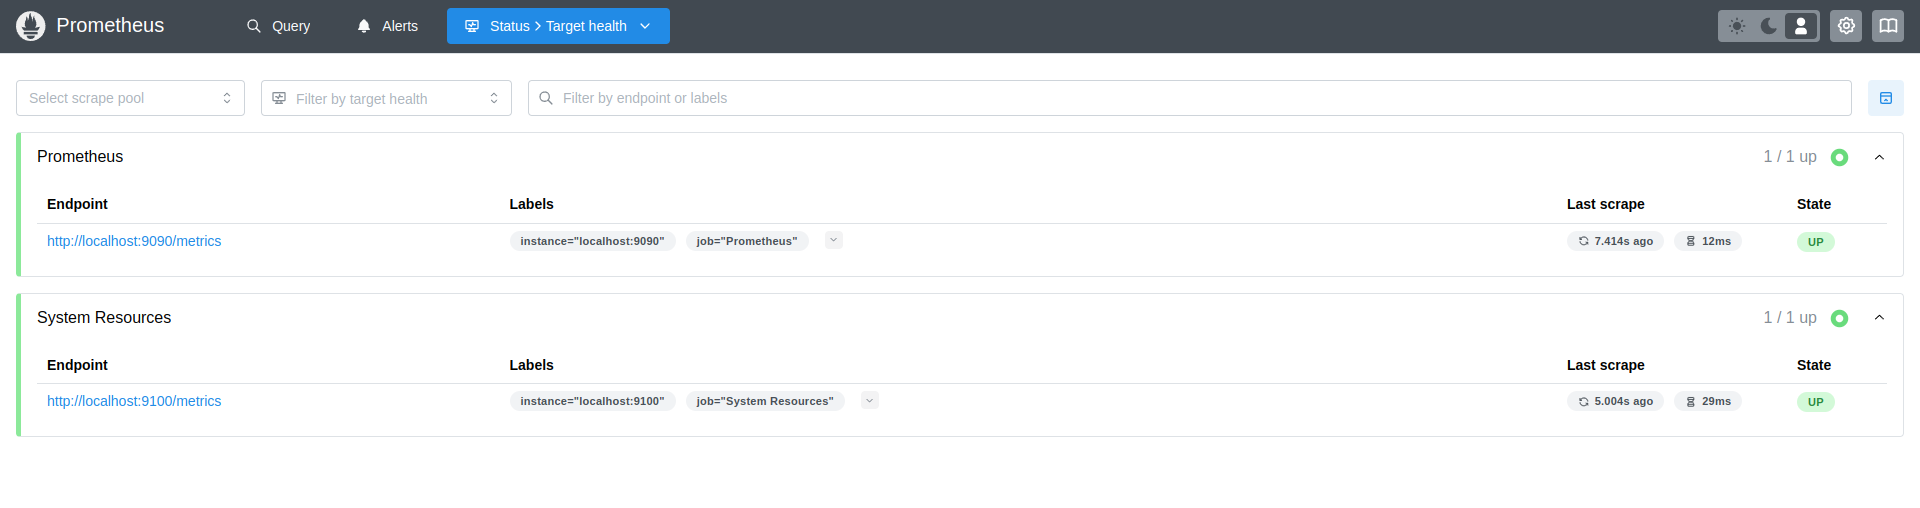The image size is (1920, 508).
Task: Open the Alerts page
Action: point(388,26)
